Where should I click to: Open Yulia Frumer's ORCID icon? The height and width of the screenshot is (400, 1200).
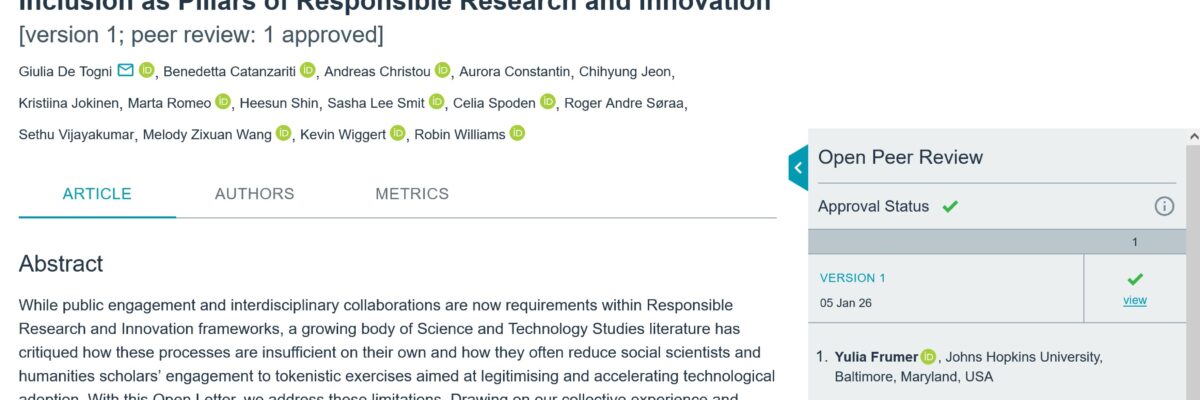(x=928, y=357)
